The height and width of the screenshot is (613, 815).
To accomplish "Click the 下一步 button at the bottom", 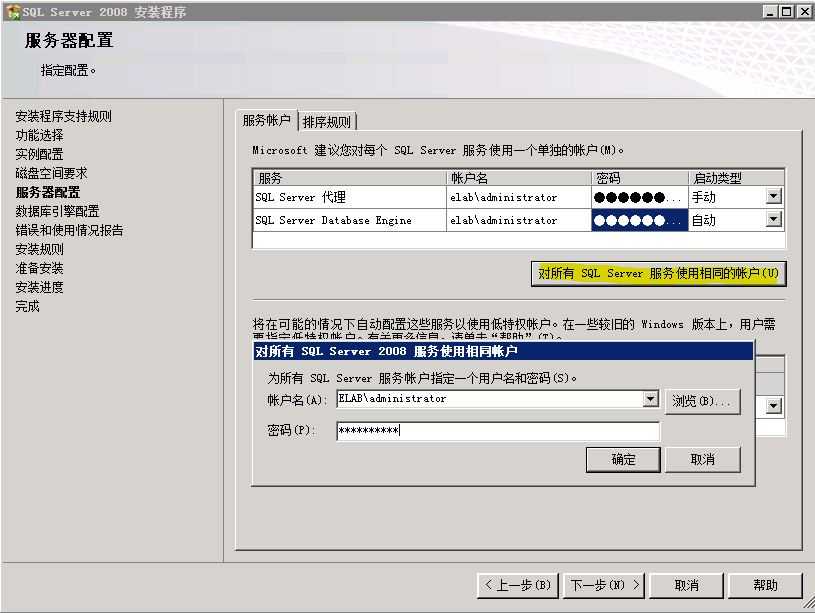I will [x=603, y=585].
